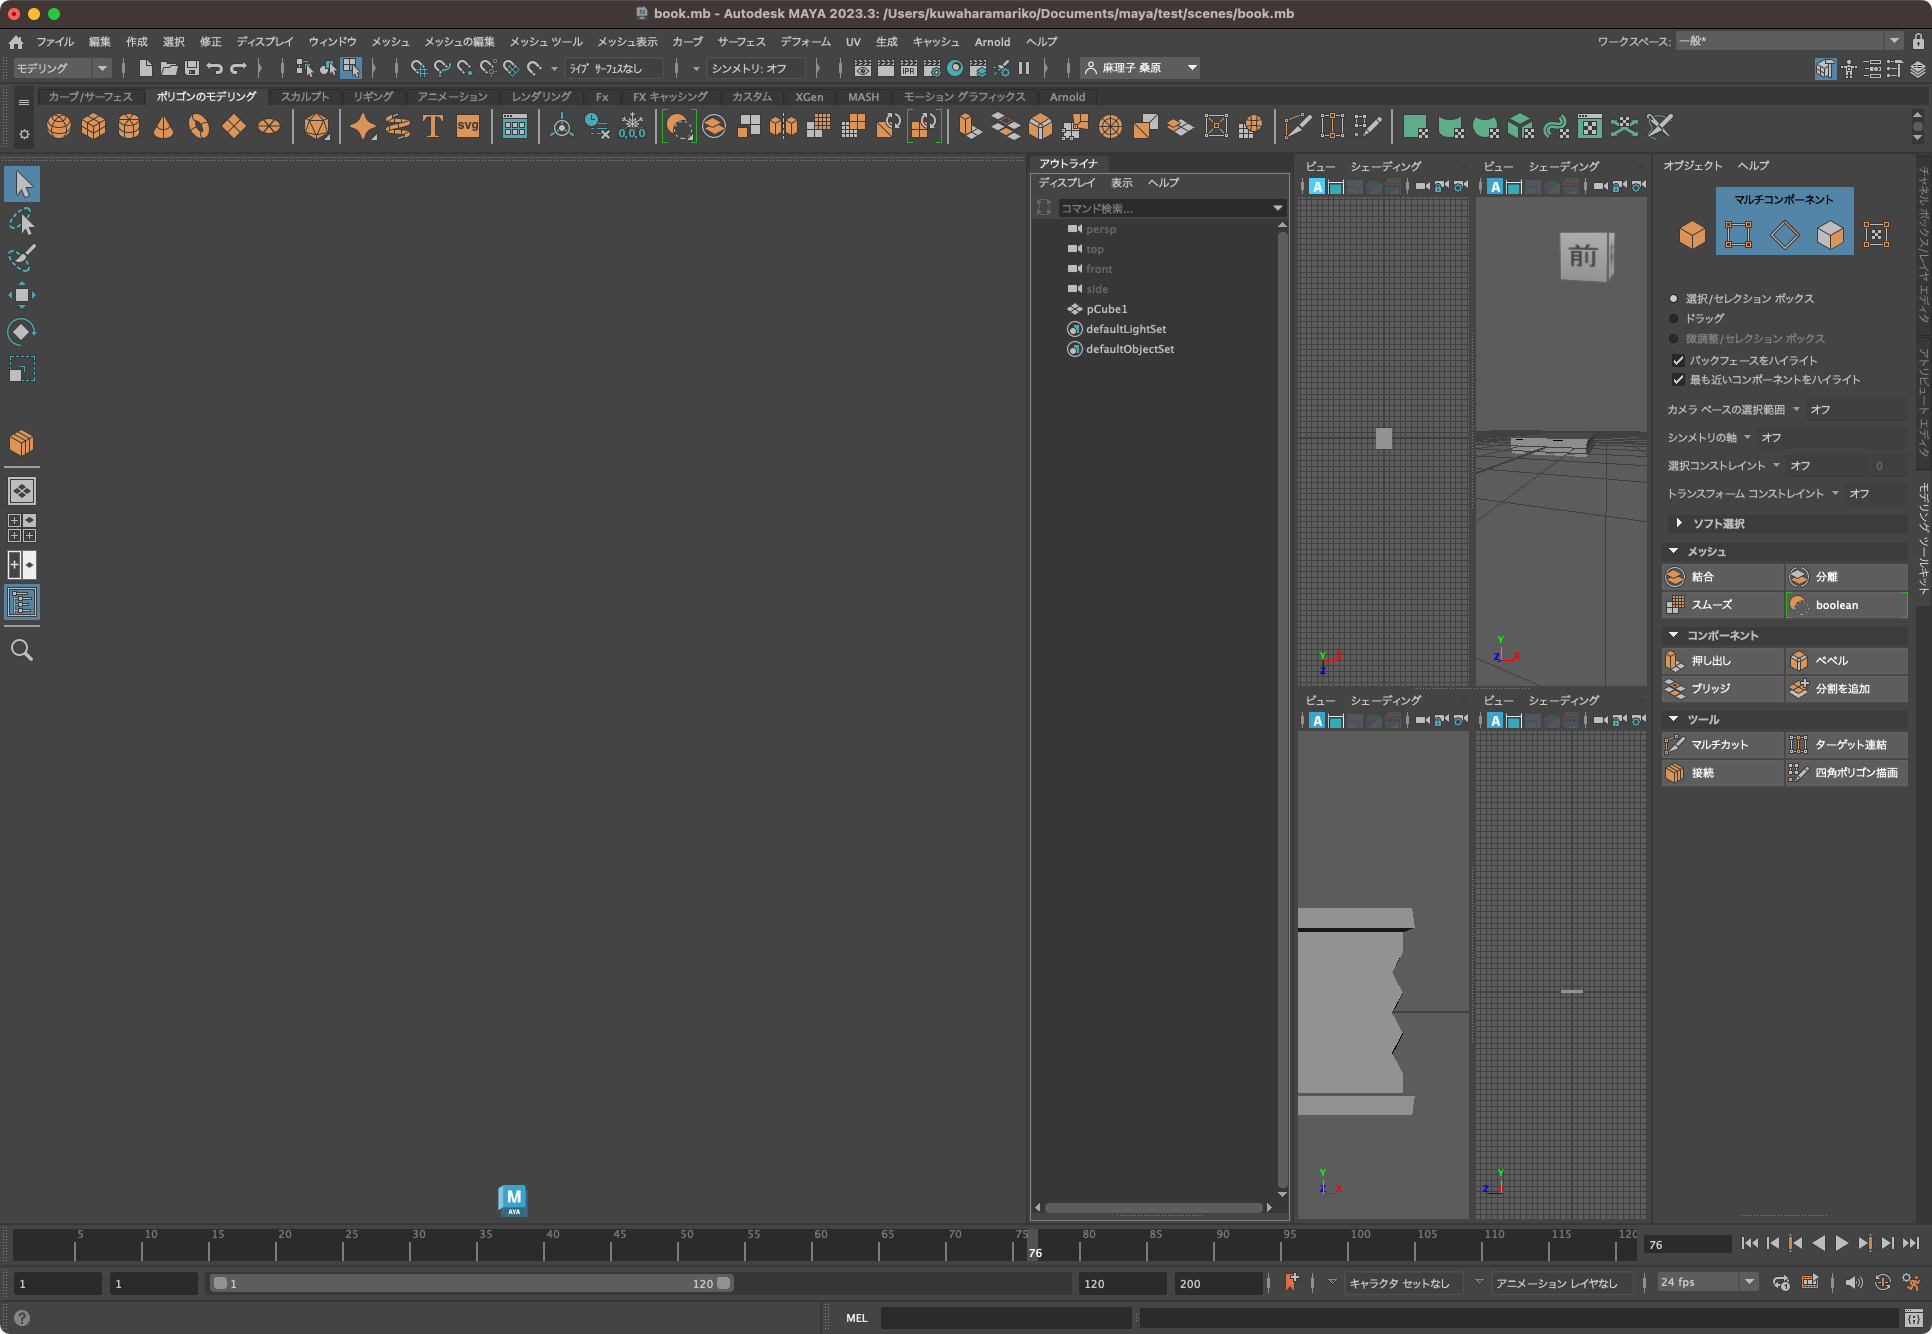Click the ブリッジ bridge button
This screenshot has height=1334, width=1932.
[x=1723, y=689]
